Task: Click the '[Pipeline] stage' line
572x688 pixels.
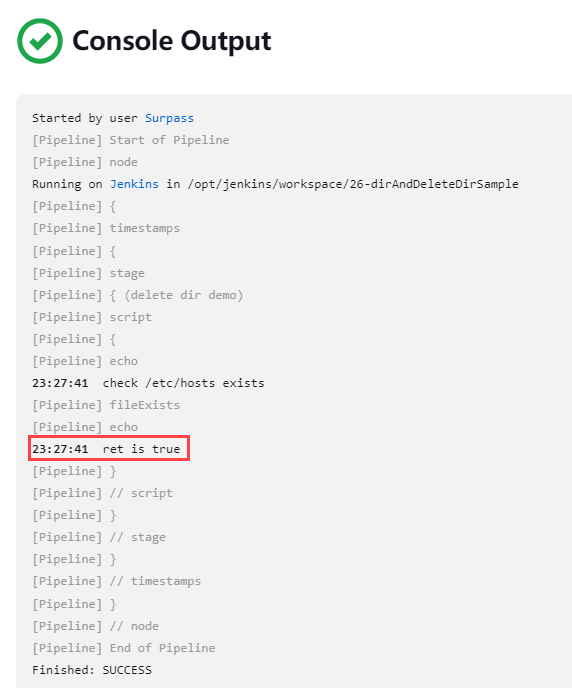Action: 89,273
